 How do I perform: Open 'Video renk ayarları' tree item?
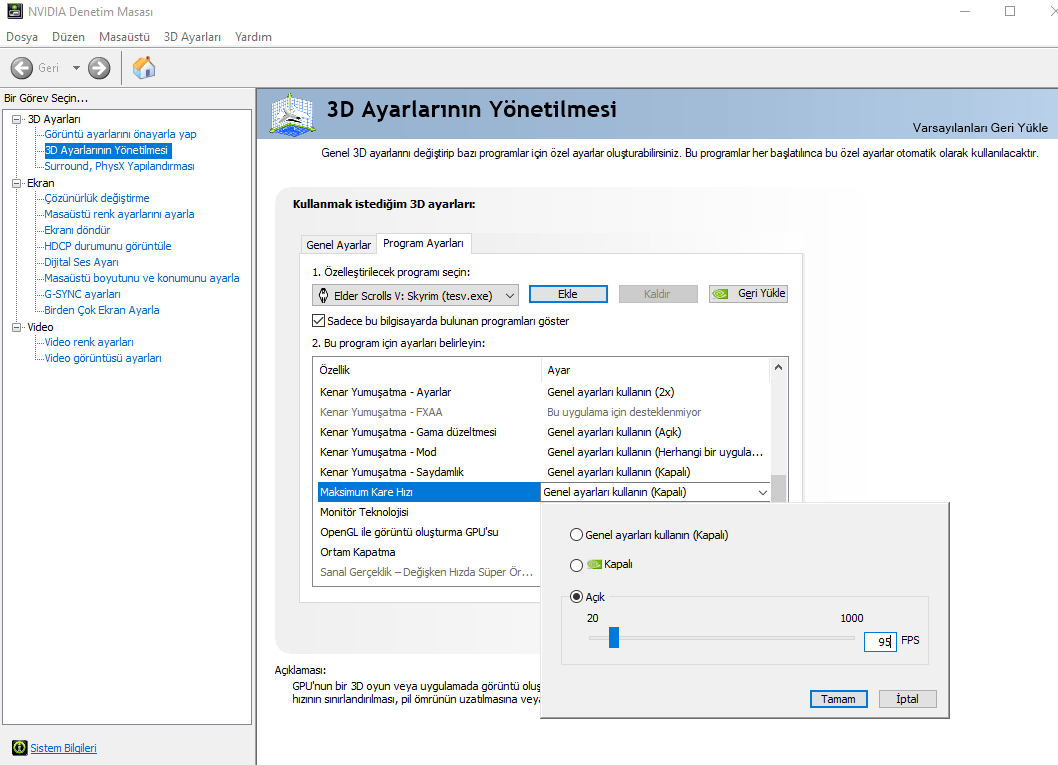(89, 342)
